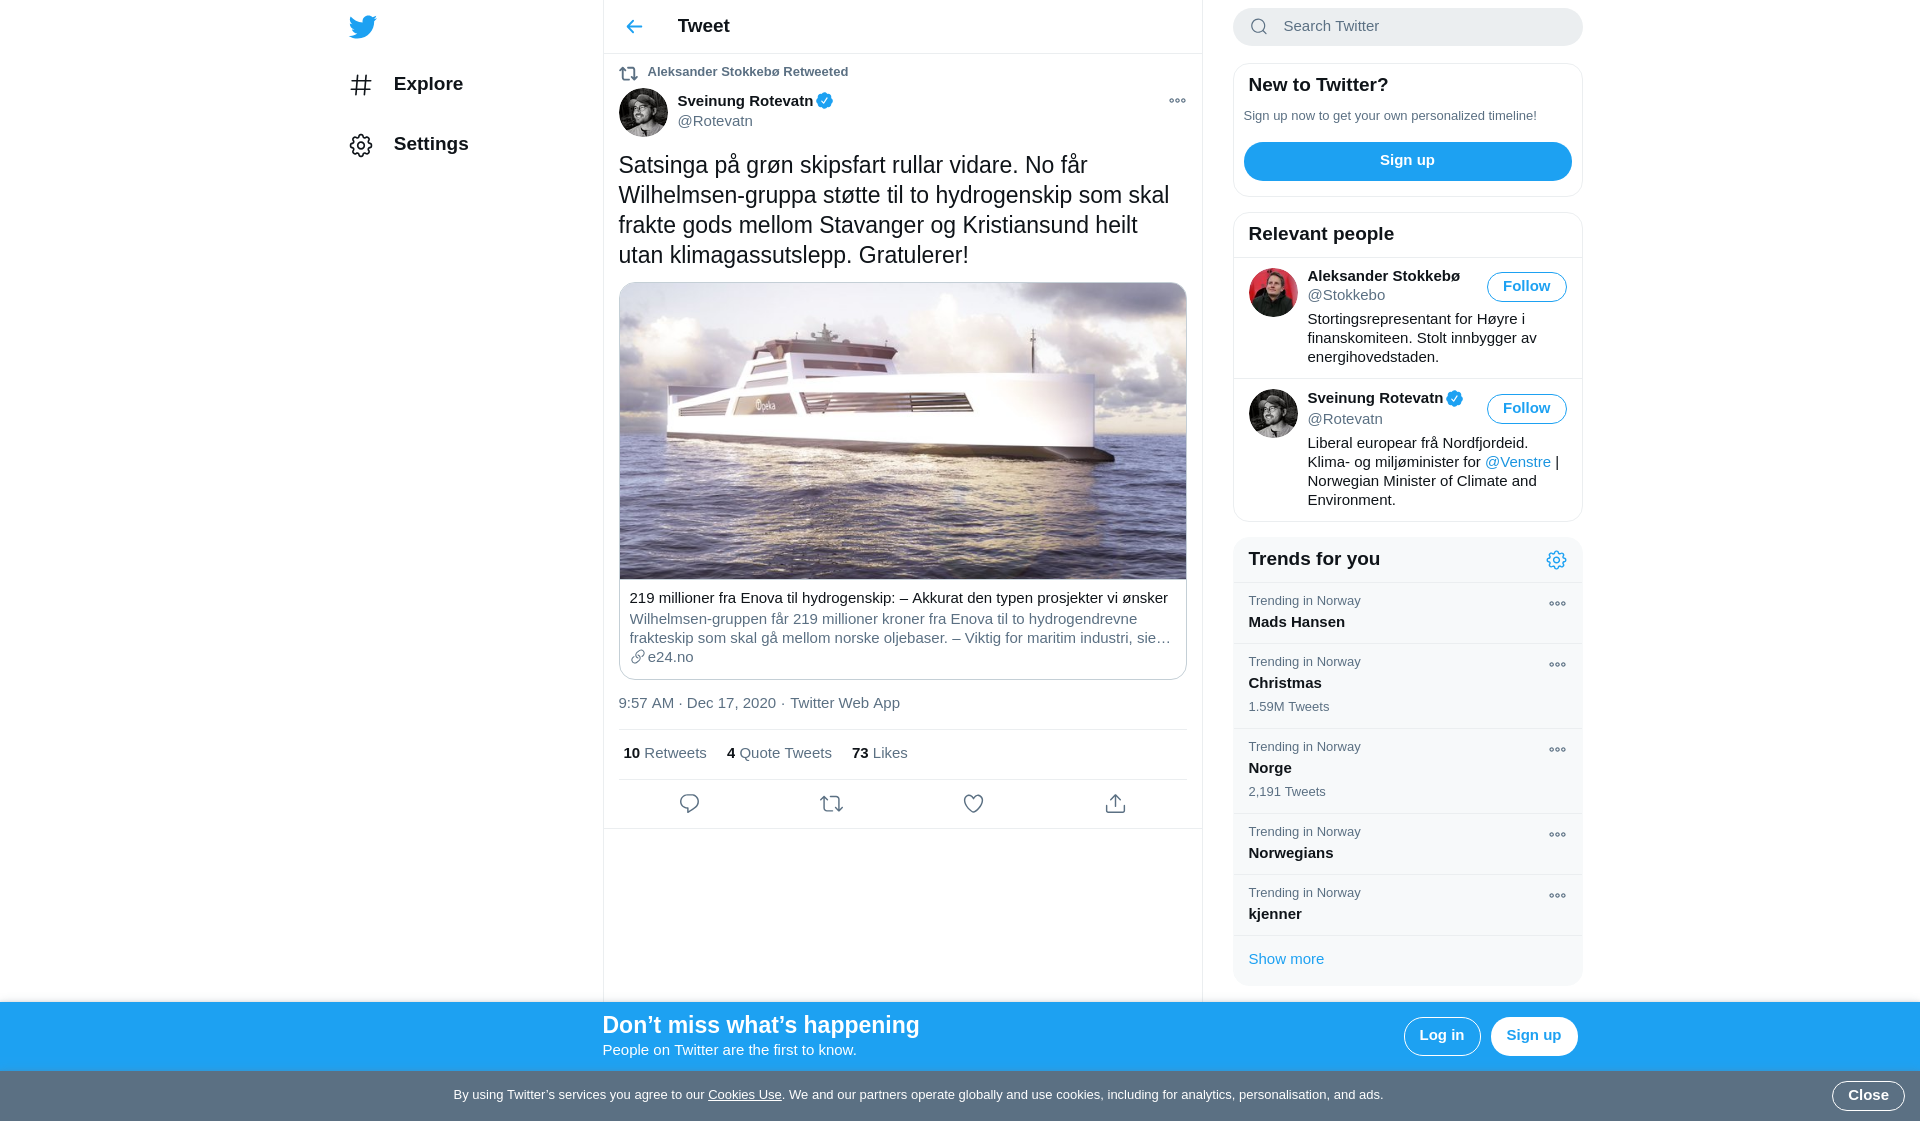The height and width of the screenshot is (1121, 1920).
Task: Click the share tweet icon
Action: point(1115,804)
